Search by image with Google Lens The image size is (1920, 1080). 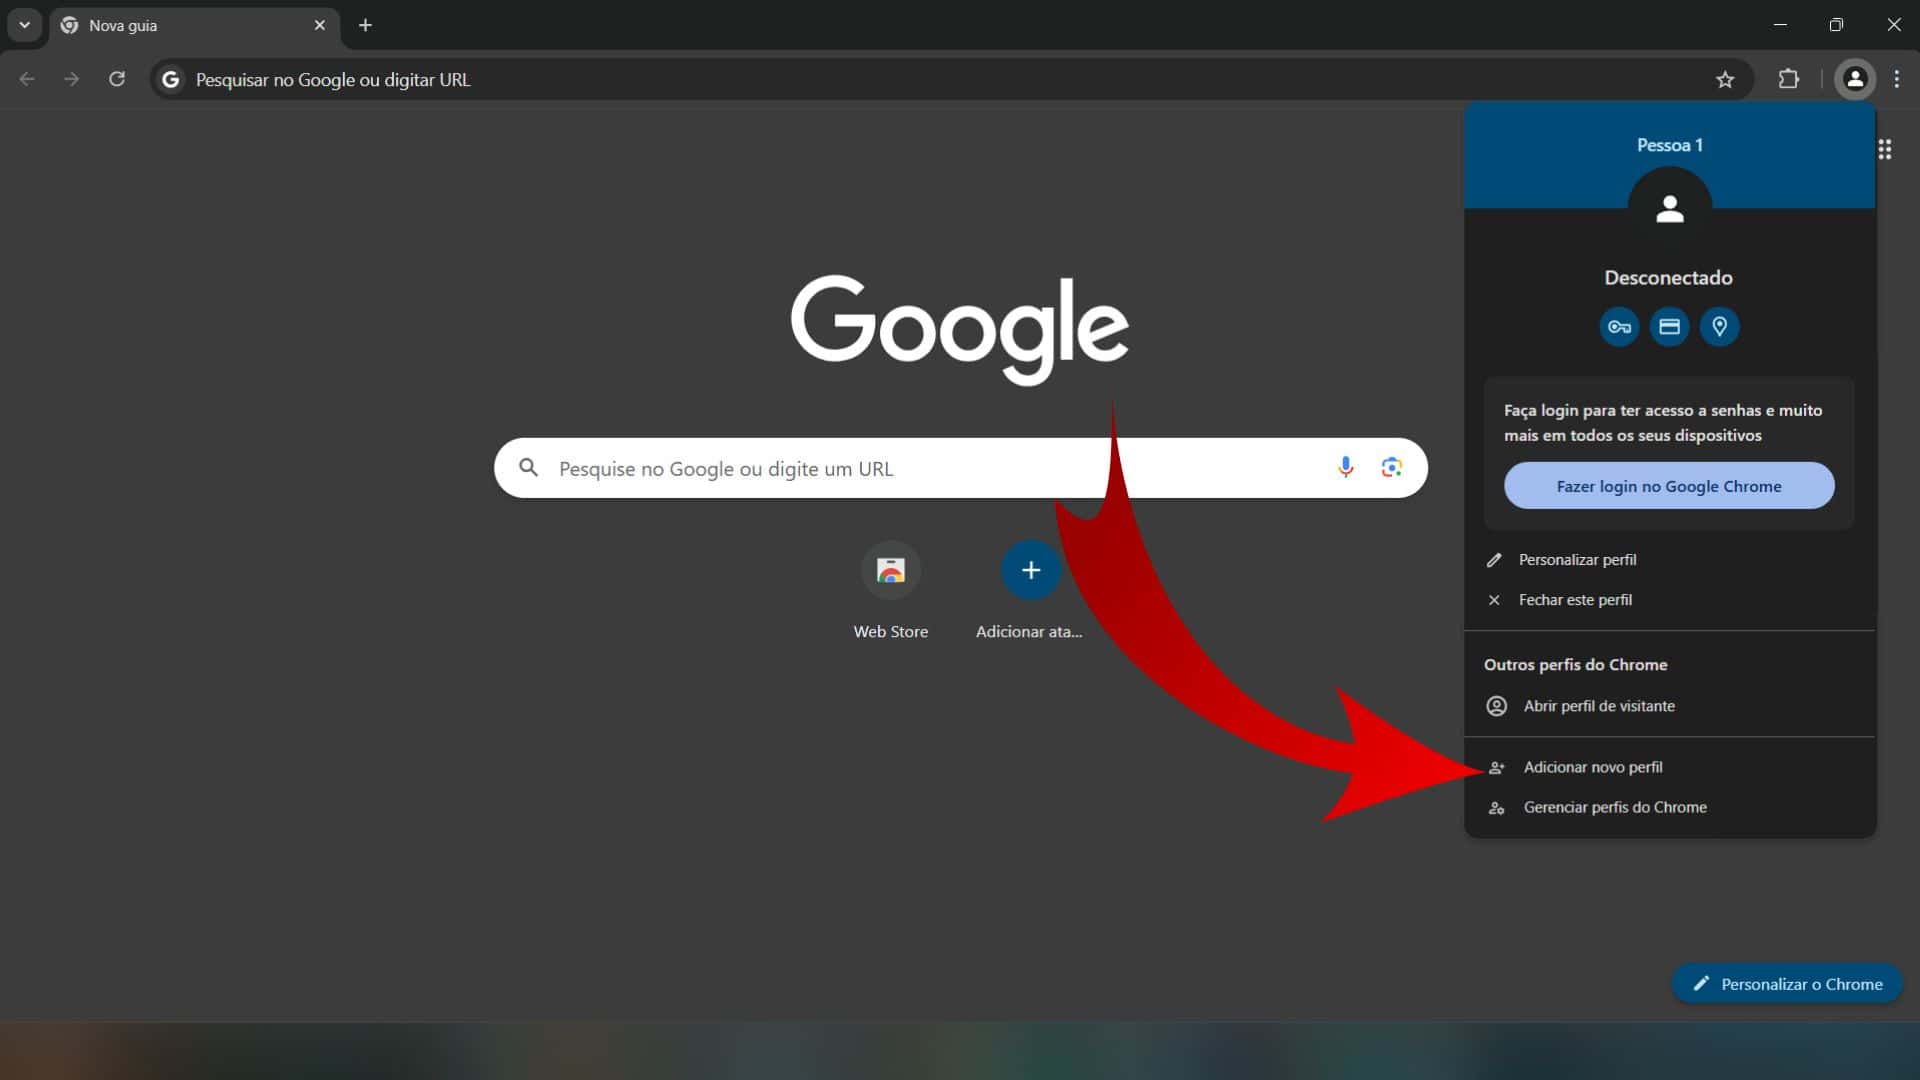(1392, 467)
